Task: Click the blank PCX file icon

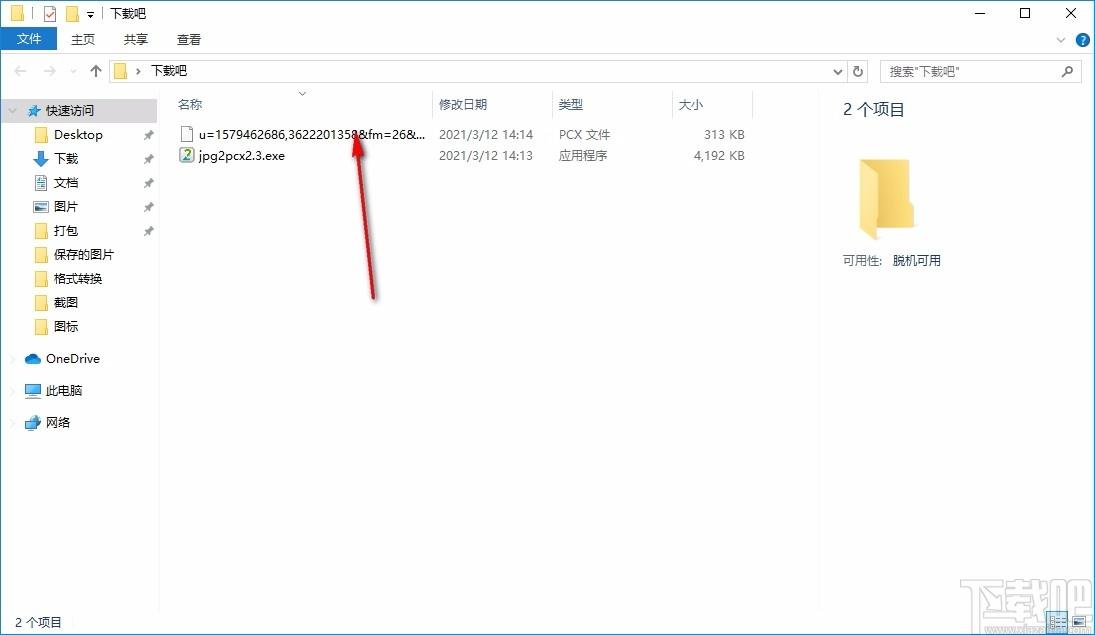Action: pos(186,134)
